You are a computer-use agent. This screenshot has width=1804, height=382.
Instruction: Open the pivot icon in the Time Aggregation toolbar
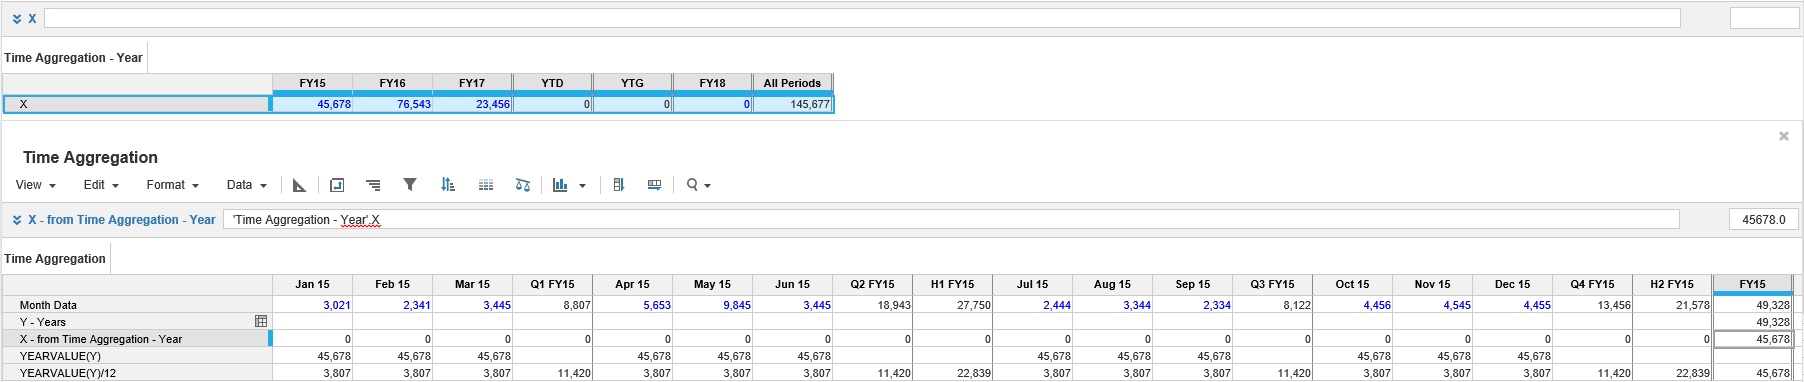pyautogui.click(x=299, y=185)
